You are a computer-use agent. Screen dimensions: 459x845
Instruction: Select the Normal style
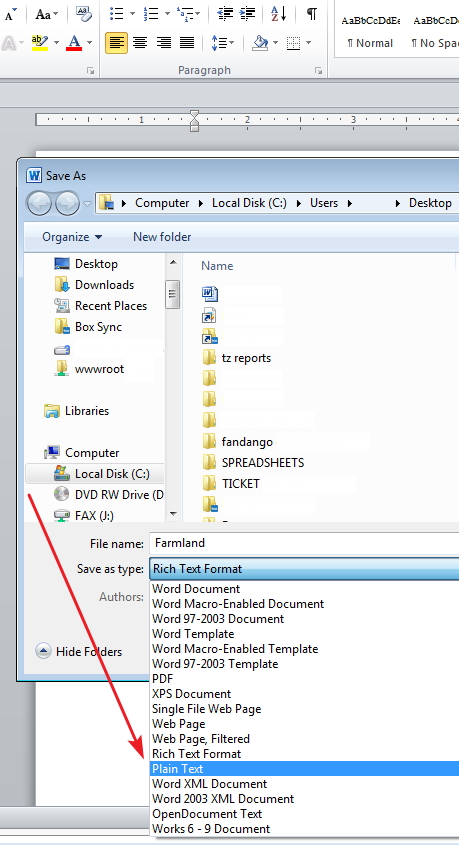pyautogui.click(x=370, y=32)
